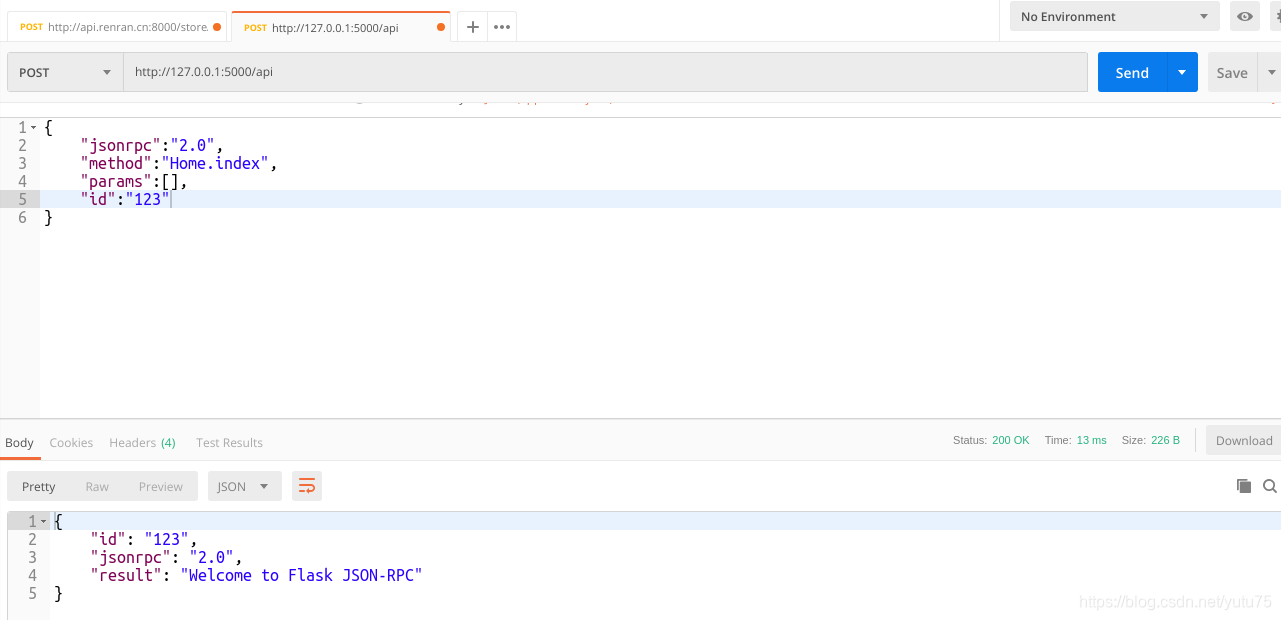The image size is (1281, 620).
Task: Click the request URL input field
Action: (x=600, y=71)
